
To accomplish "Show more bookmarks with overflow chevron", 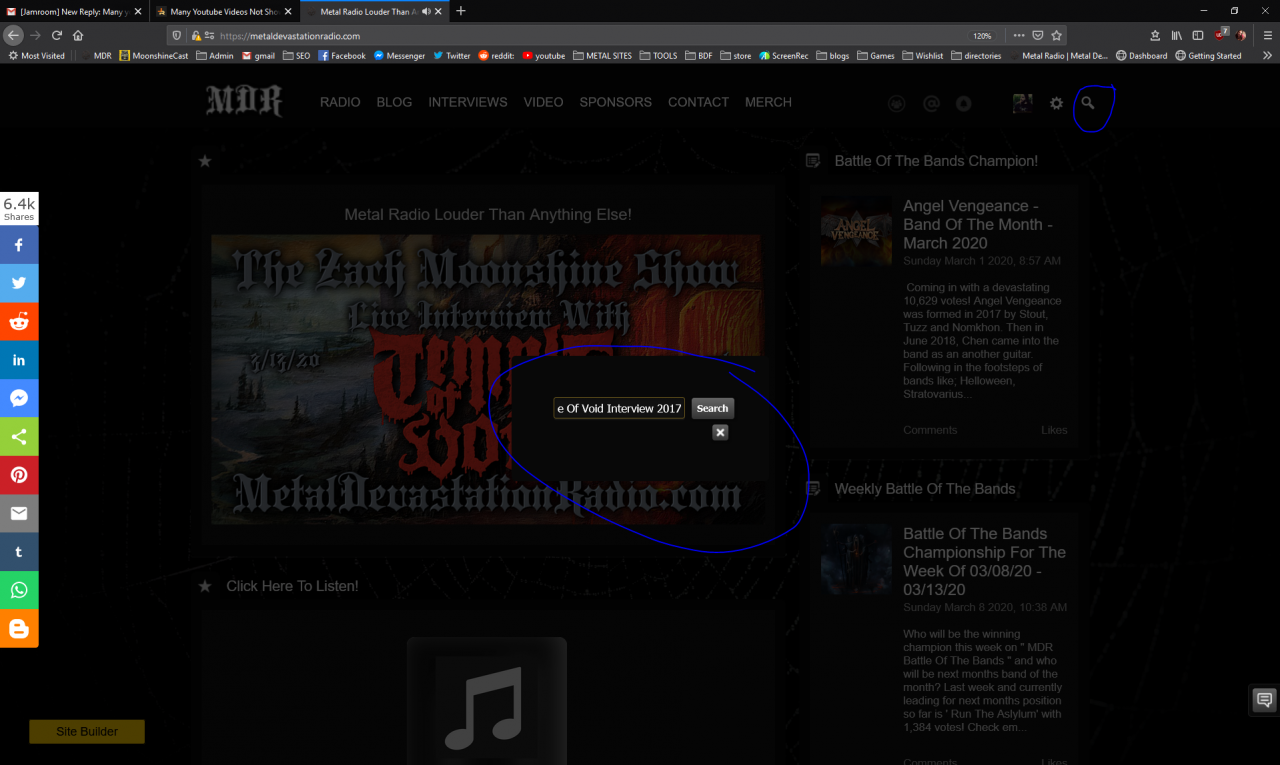I will (1266, 56).
